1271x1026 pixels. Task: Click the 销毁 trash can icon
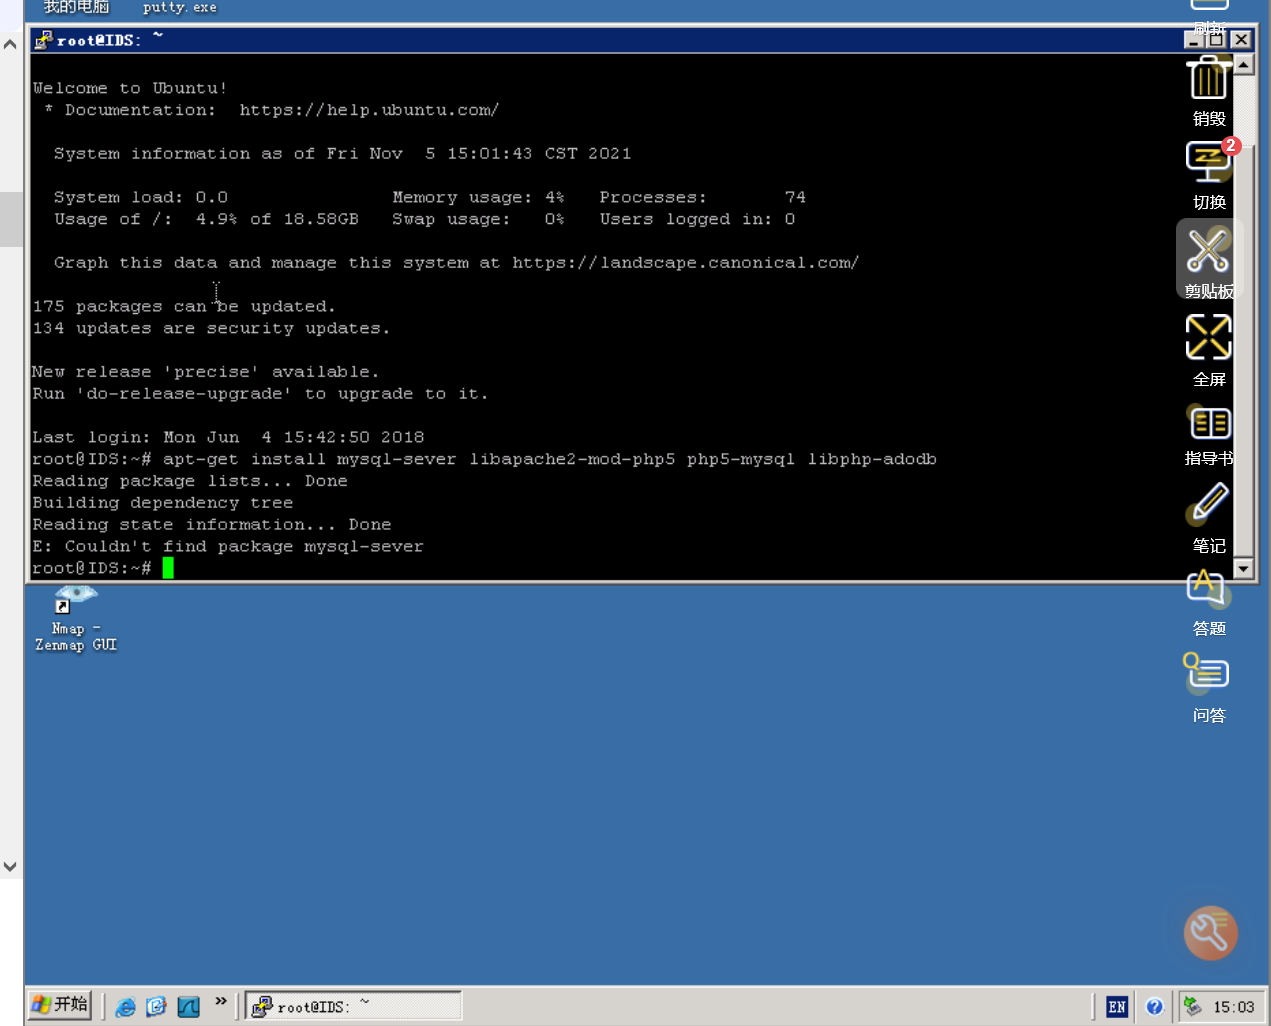point(1208,80)
